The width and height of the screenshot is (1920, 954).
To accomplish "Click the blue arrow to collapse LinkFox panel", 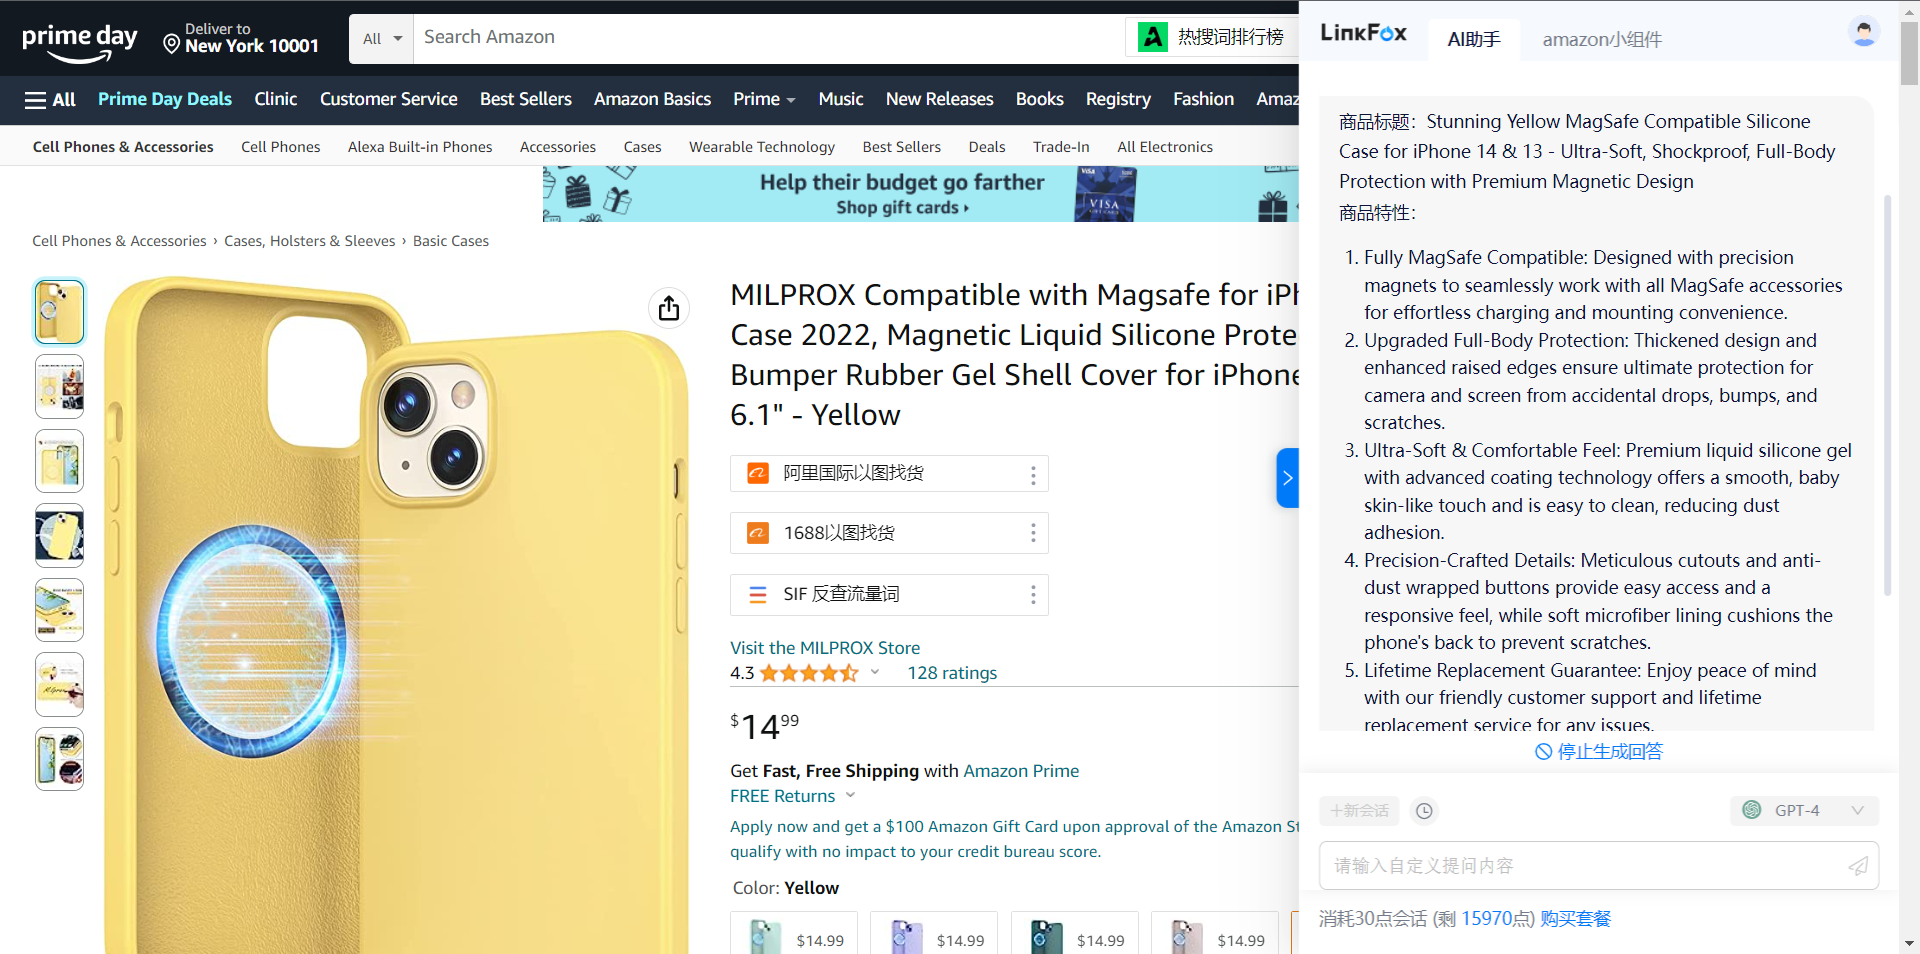I will (x=1287, y=478).
